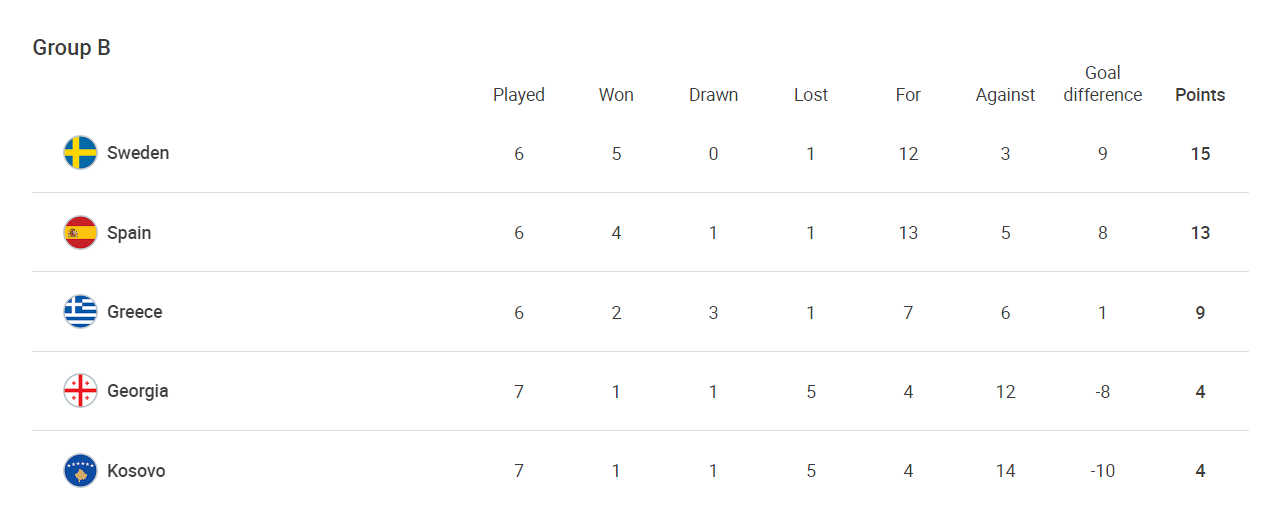
Task: Select Sweden's 15 points value
Action: pos(1200,154)
